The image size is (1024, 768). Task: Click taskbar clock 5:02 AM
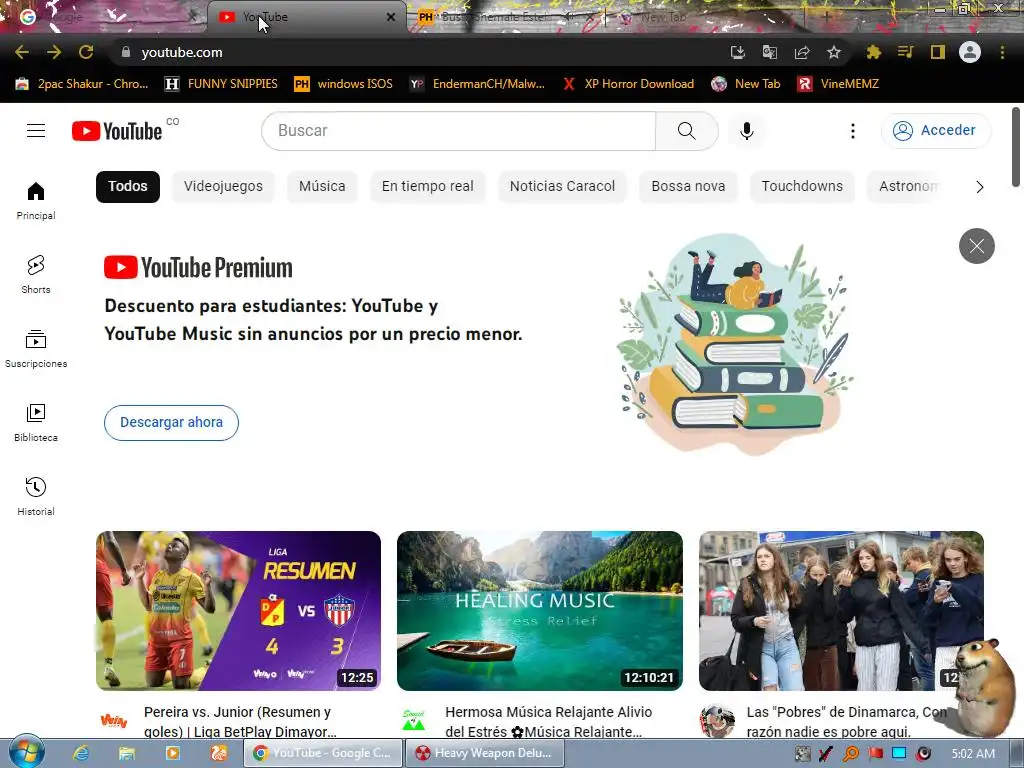(x=973, y=754)
